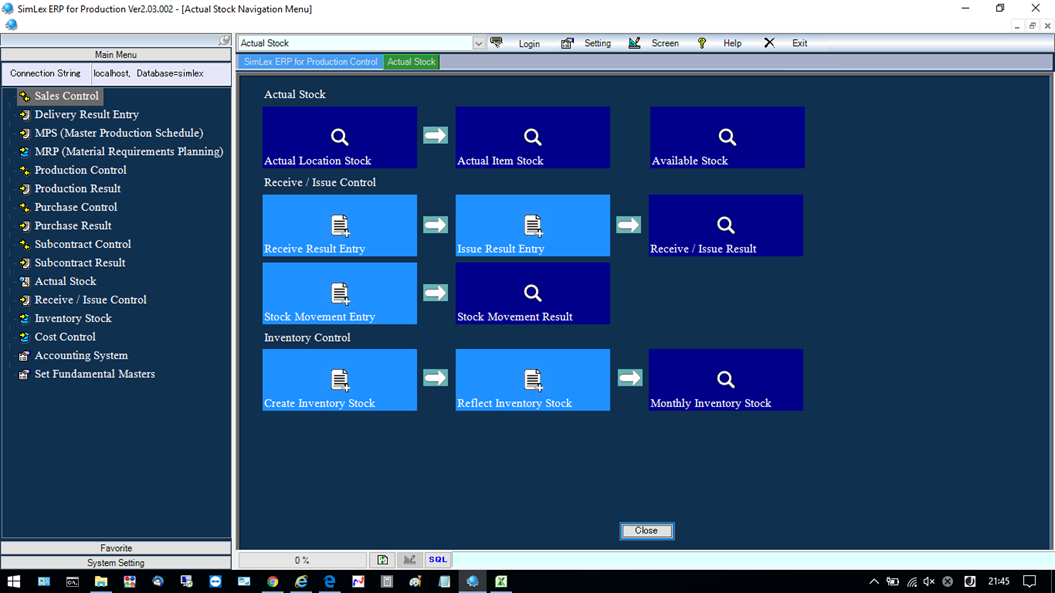Select MPS (Master Production Schedule) tree item
Viewport: 1055px width, 593px height.
coord(119,133)
